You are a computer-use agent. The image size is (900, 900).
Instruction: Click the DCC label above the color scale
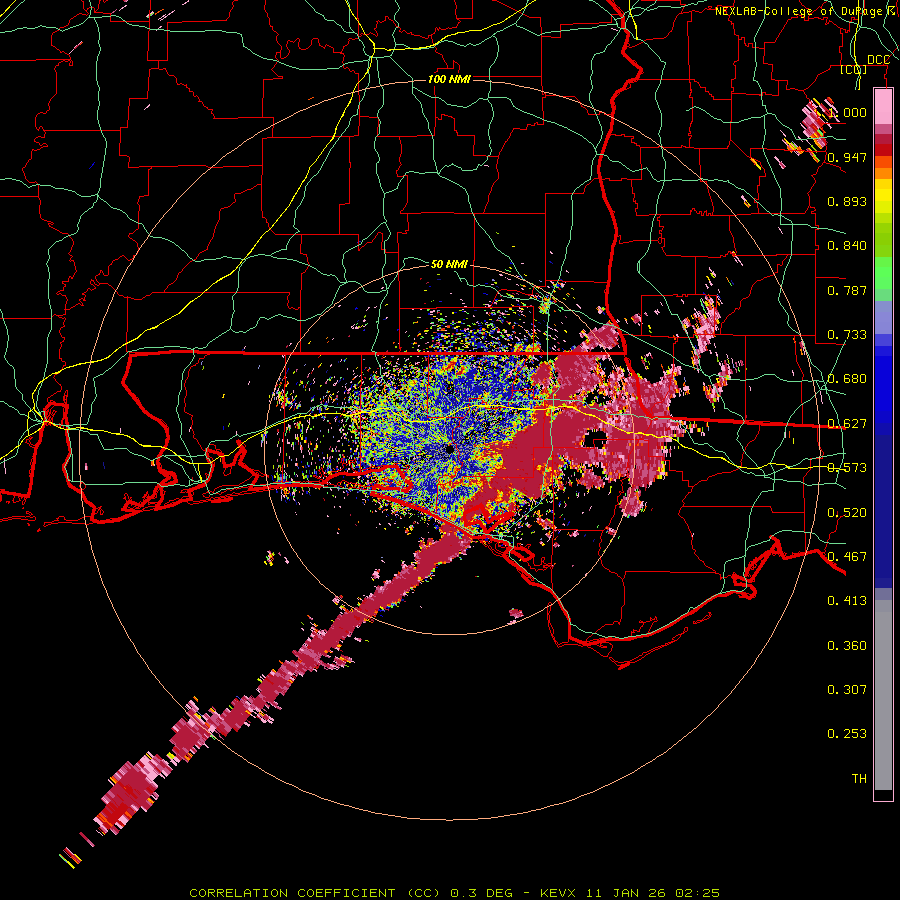click(x=878, y=60)
